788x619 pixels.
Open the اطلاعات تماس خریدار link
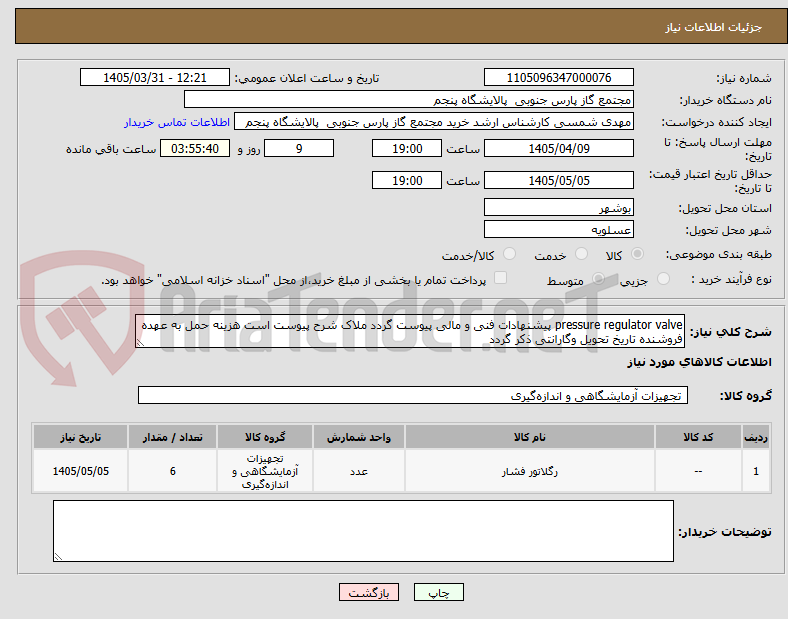pos(177,122)
